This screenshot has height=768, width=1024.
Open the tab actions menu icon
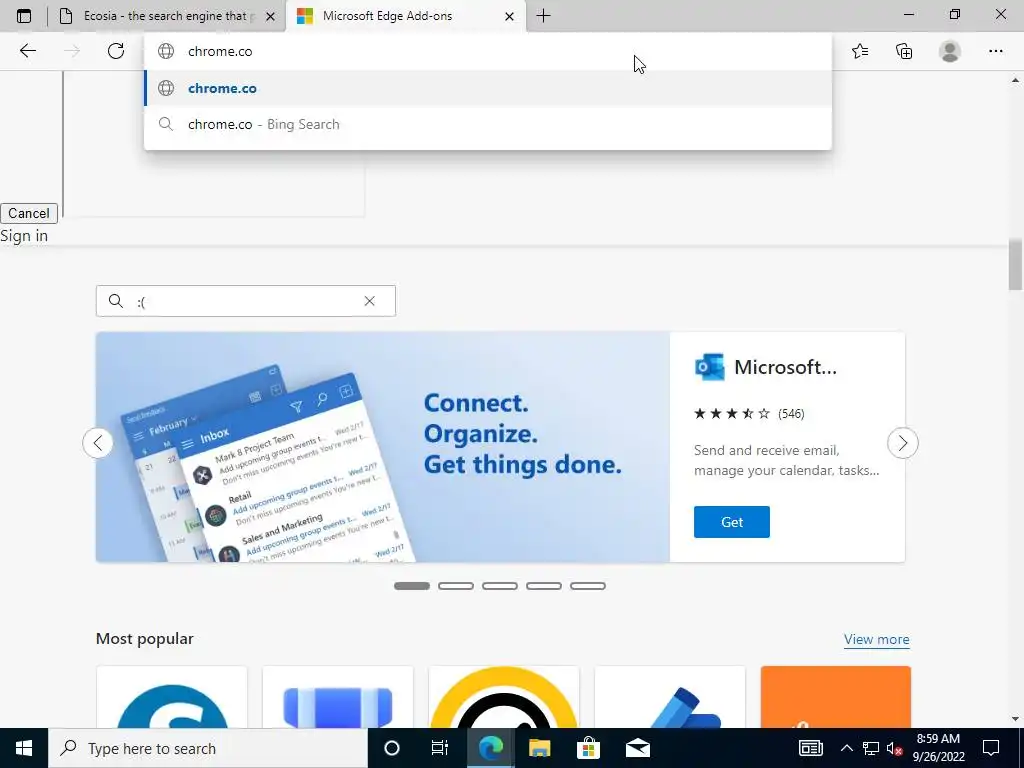point(24,16)
